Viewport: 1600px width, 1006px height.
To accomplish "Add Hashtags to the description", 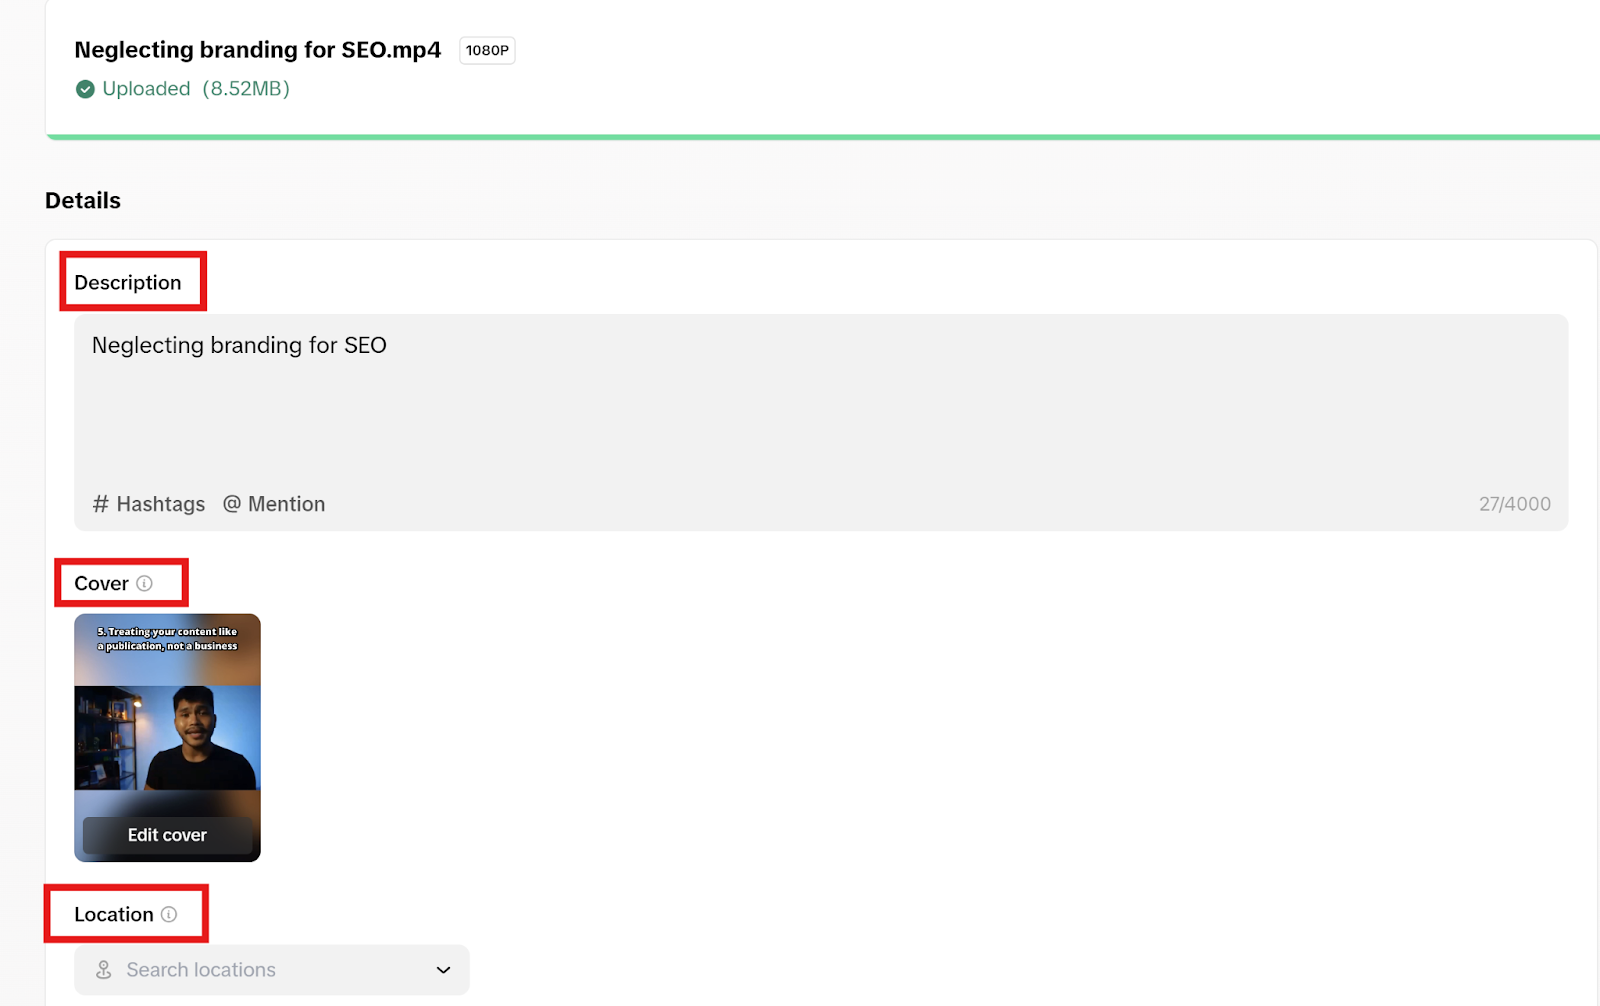I will point(149,504).
